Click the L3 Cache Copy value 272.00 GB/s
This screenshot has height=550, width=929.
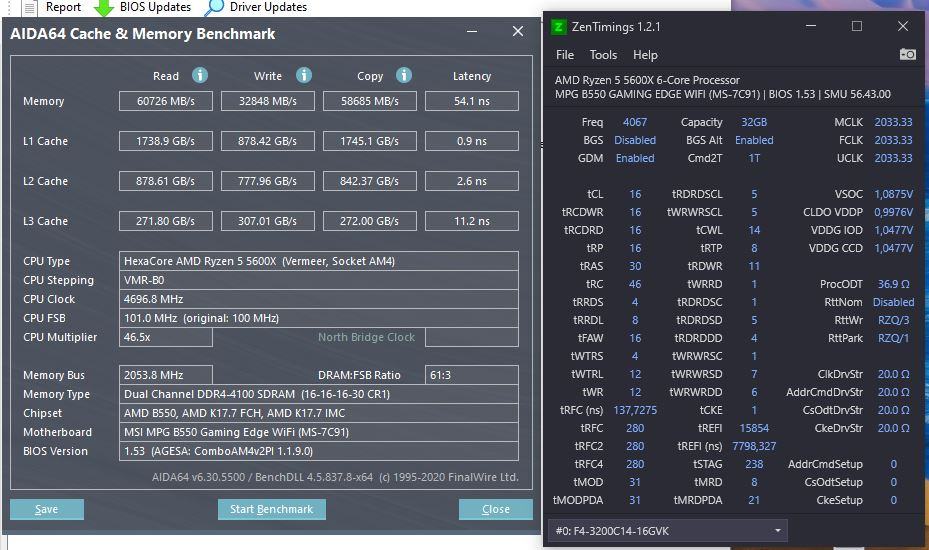pos(370,221)
